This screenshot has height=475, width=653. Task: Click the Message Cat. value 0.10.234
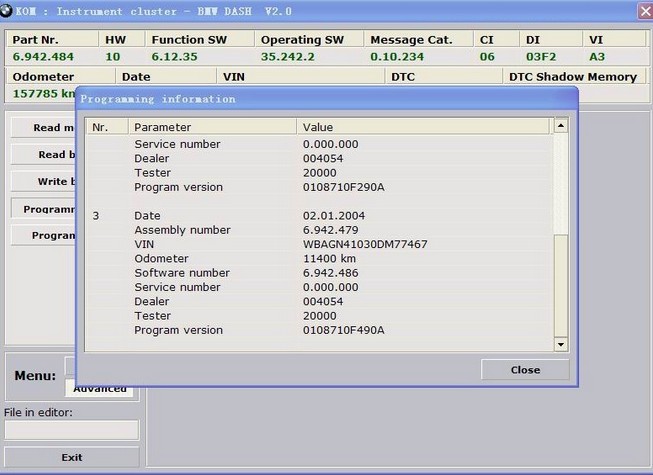point(397,57)
